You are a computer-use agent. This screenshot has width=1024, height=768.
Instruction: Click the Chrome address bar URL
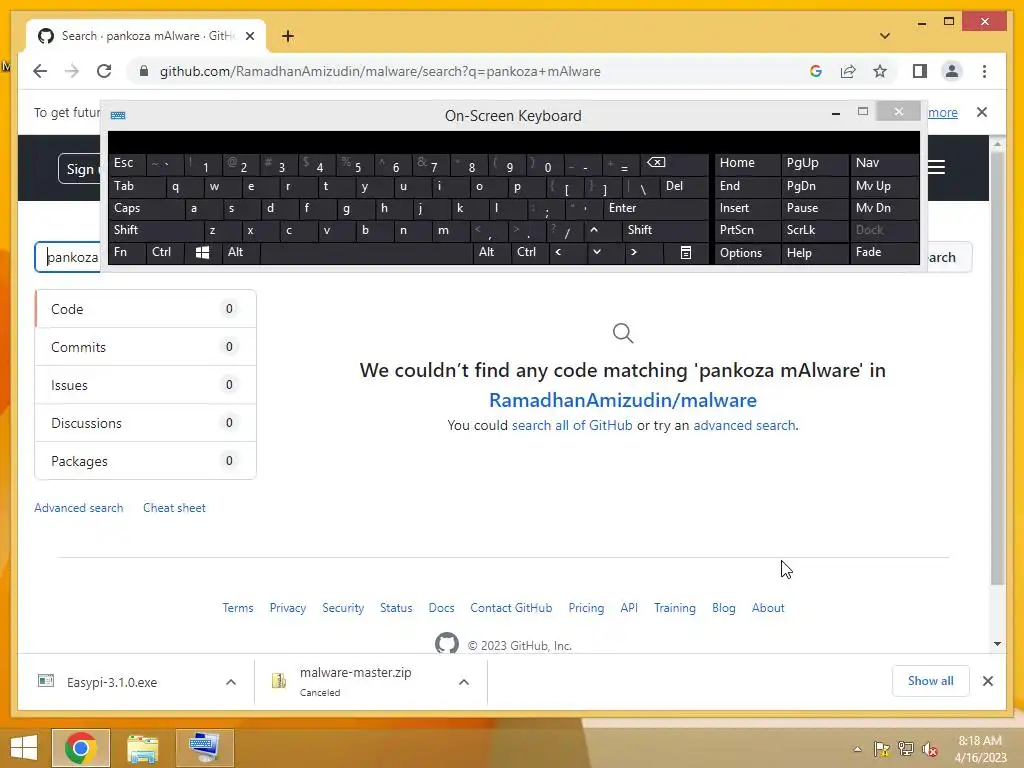[x=380, y=71]
